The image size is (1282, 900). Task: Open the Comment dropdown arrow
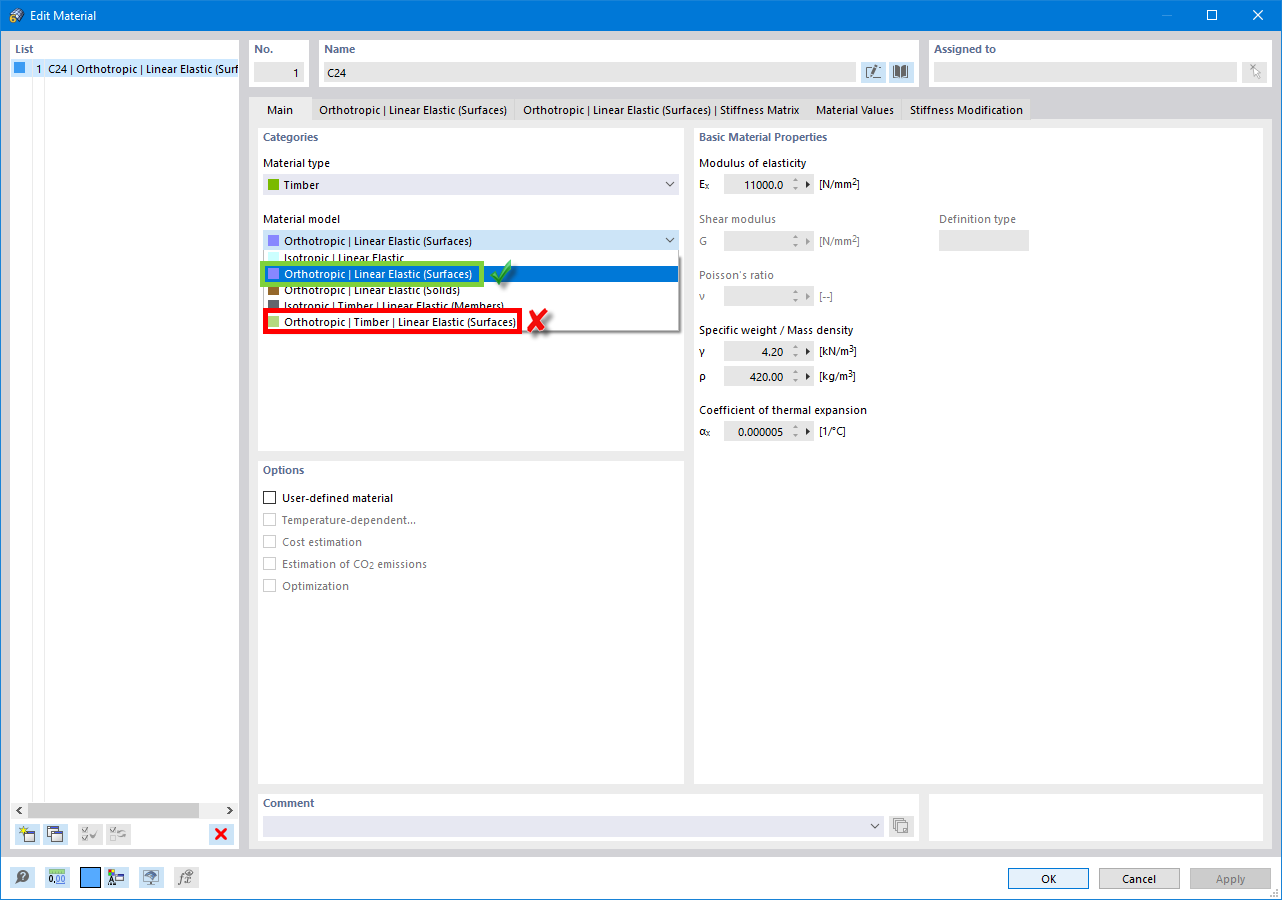click(x=875, y=826)
